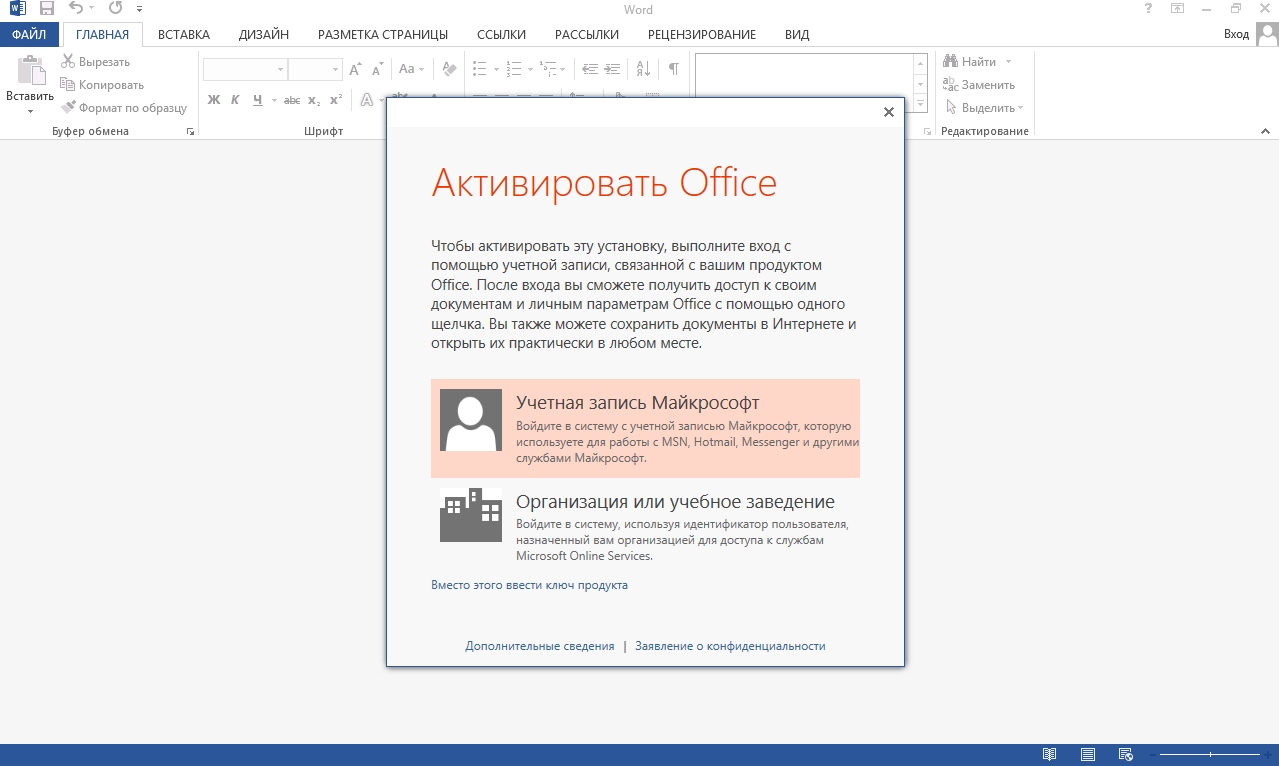Viewport: 1279px width, 766px height.
Task: Open the Выделить (Select) dropdown
Action: click(1020, 108)
